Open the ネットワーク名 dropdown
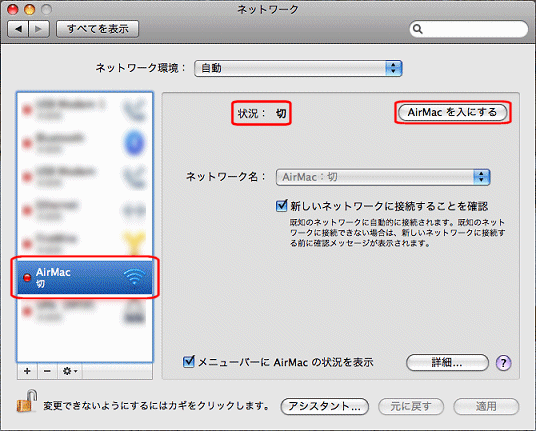The image size is (536, 431). point(383,177)
